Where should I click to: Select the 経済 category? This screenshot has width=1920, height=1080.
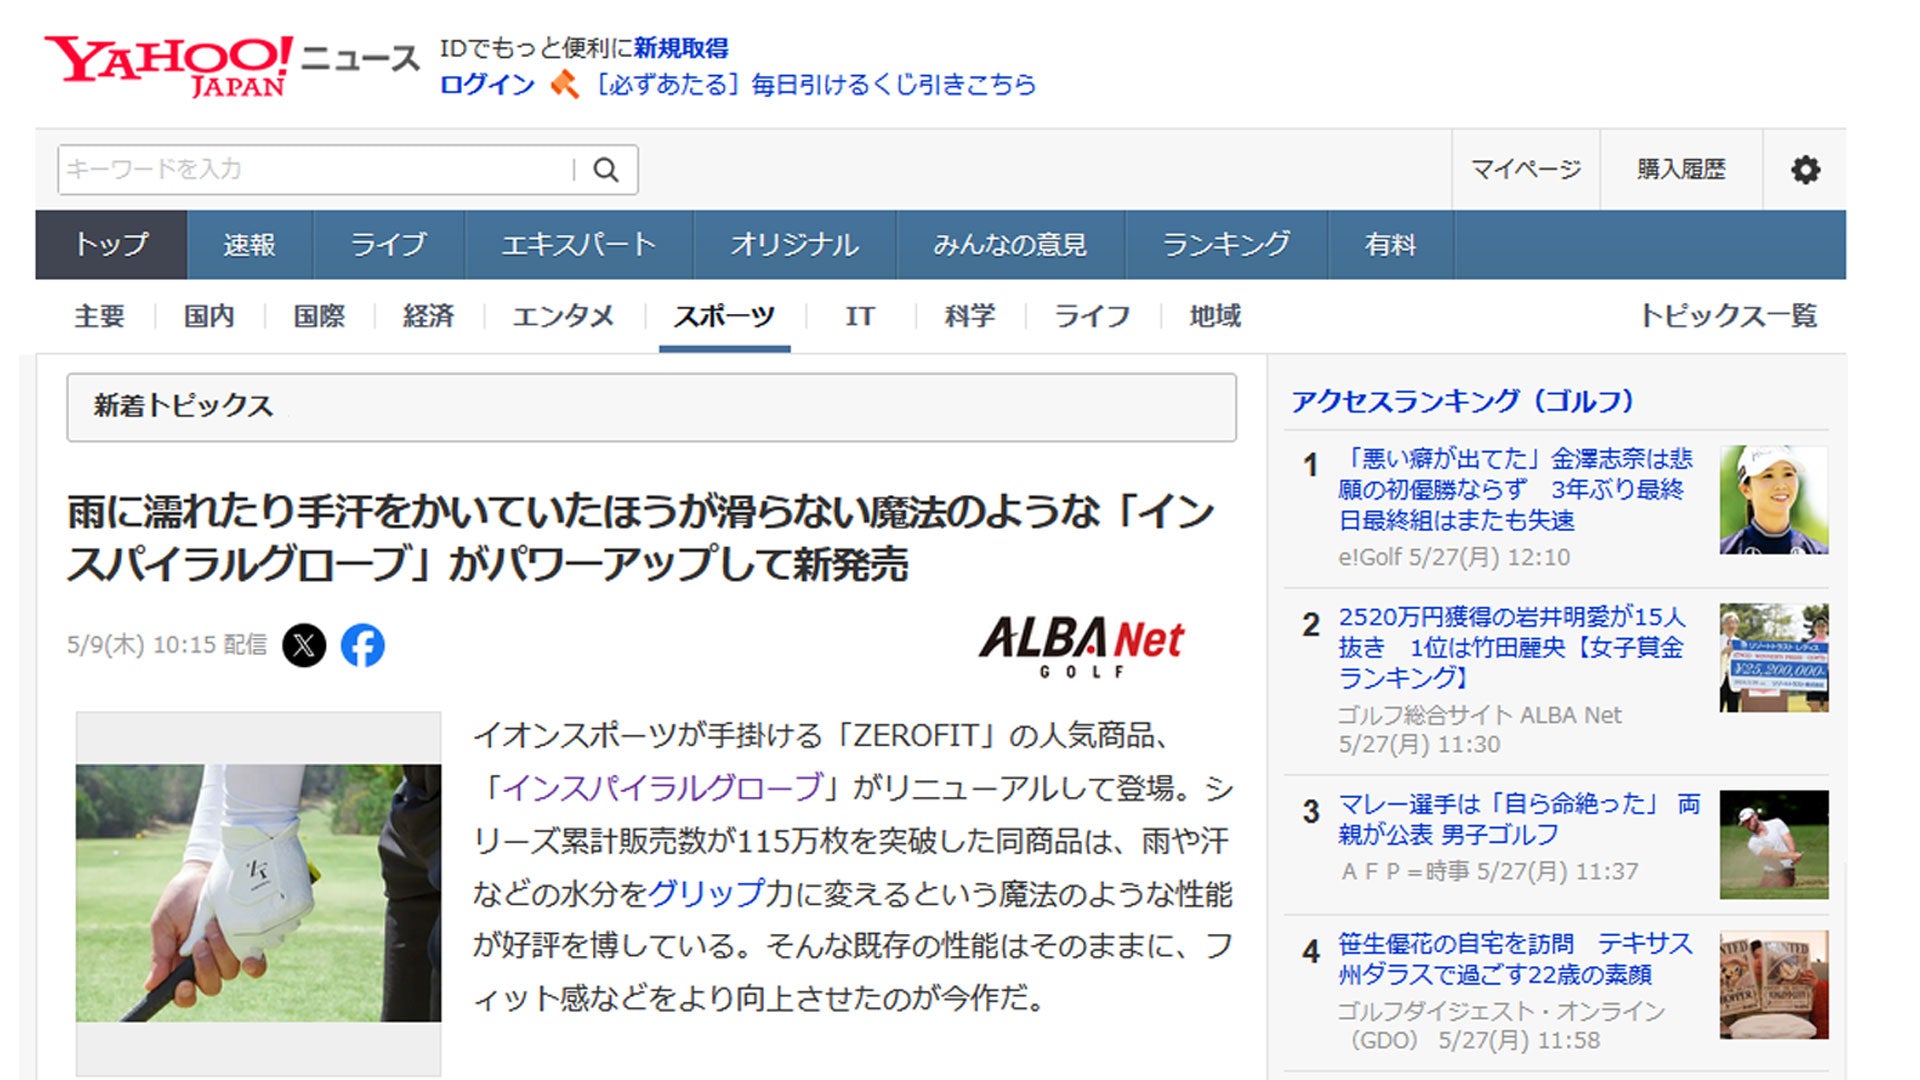click(x=428, y=317)
